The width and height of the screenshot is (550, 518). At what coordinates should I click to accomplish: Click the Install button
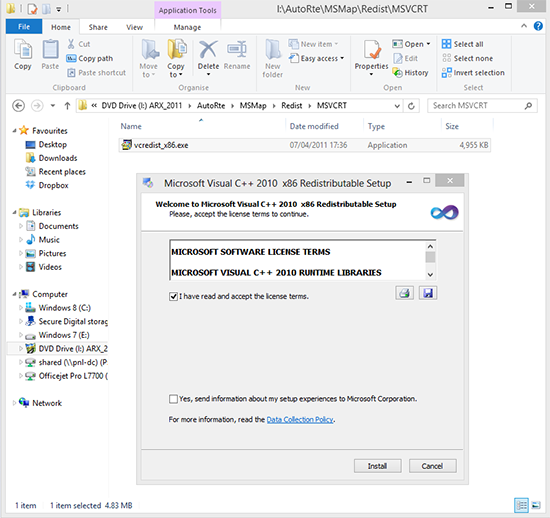tap(377, 466)
